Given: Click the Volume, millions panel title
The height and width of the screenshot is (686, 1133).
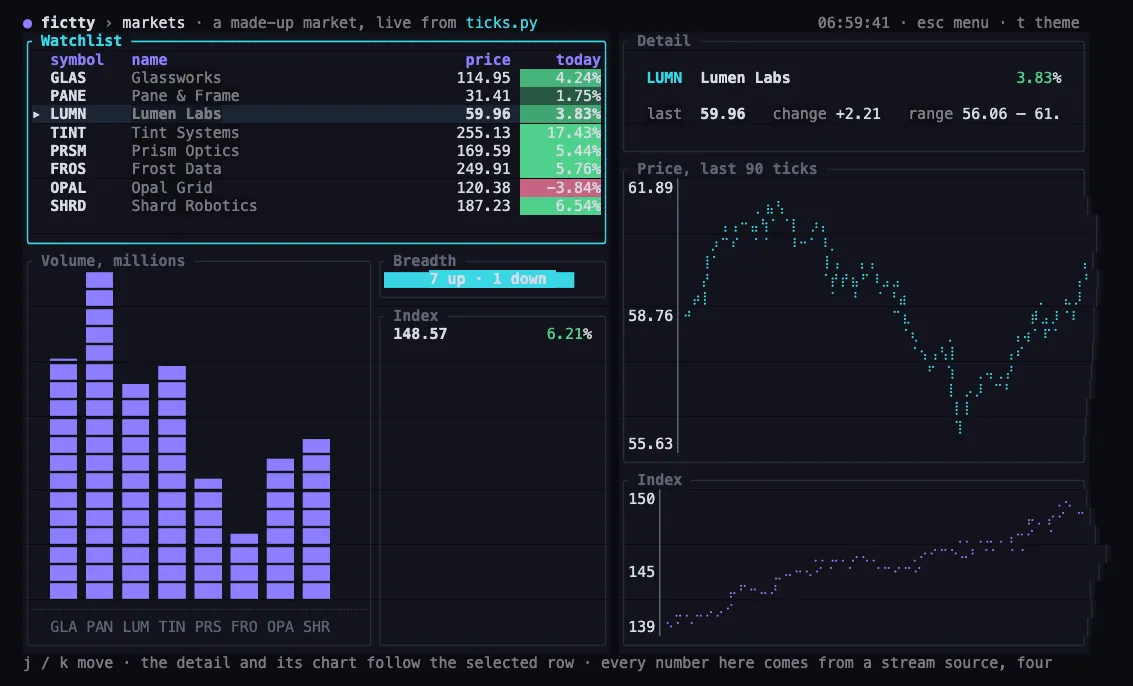Looking at the screenshot, I should click(113, 260).
